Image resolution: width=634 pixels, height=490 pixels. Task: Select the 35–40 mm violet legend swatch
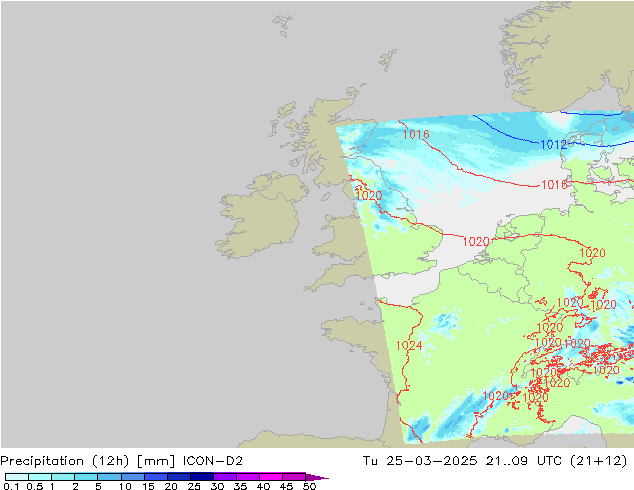(247, 477)
